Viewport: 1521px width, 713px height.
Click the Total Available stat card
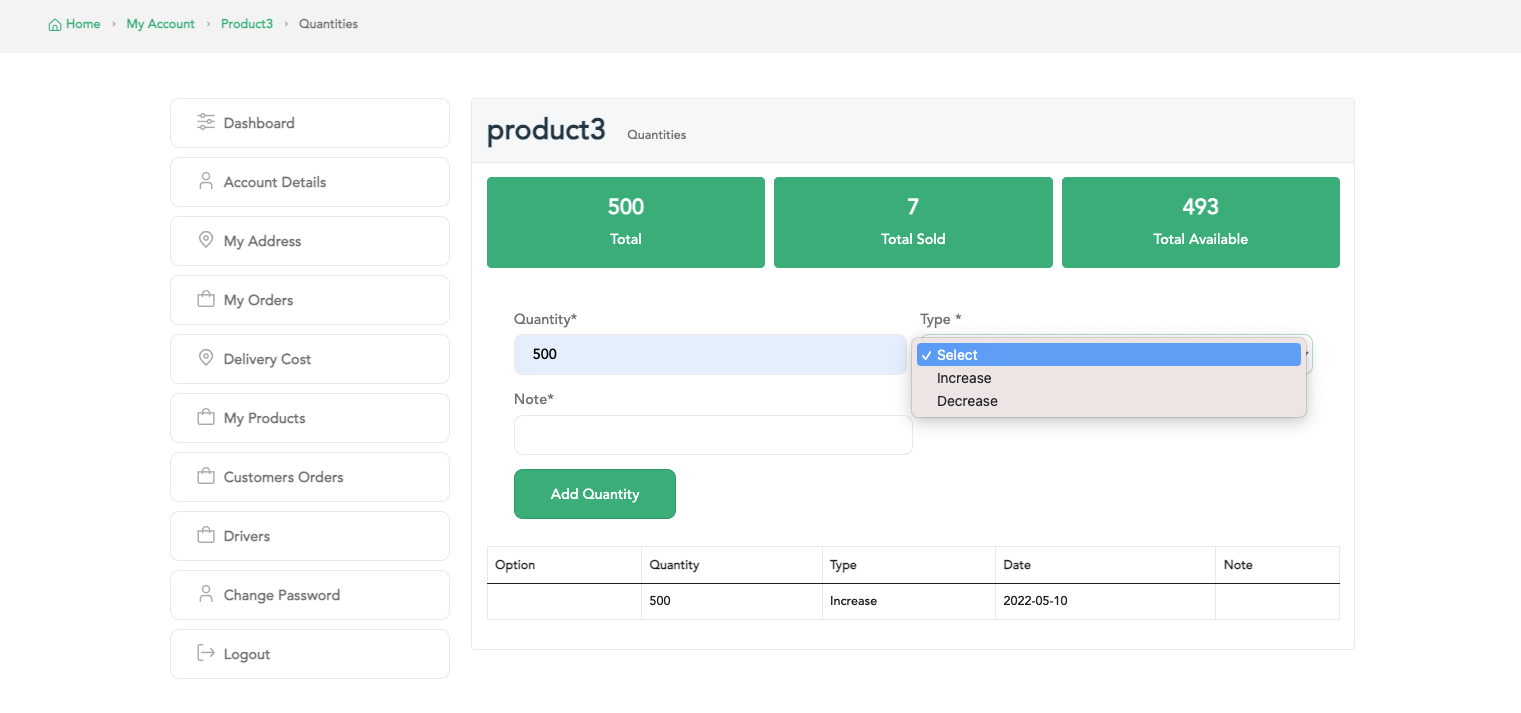tap(1200, 222)
